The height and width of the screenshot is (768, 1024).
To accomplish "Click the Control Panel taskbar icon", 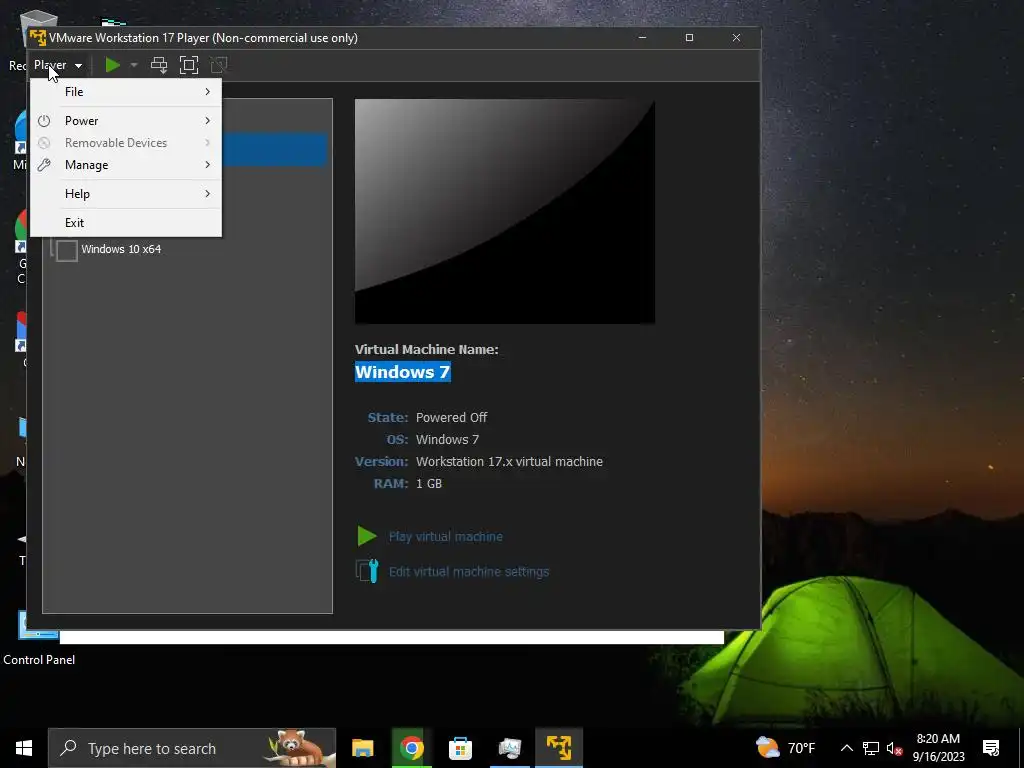I will click(509, 748).
